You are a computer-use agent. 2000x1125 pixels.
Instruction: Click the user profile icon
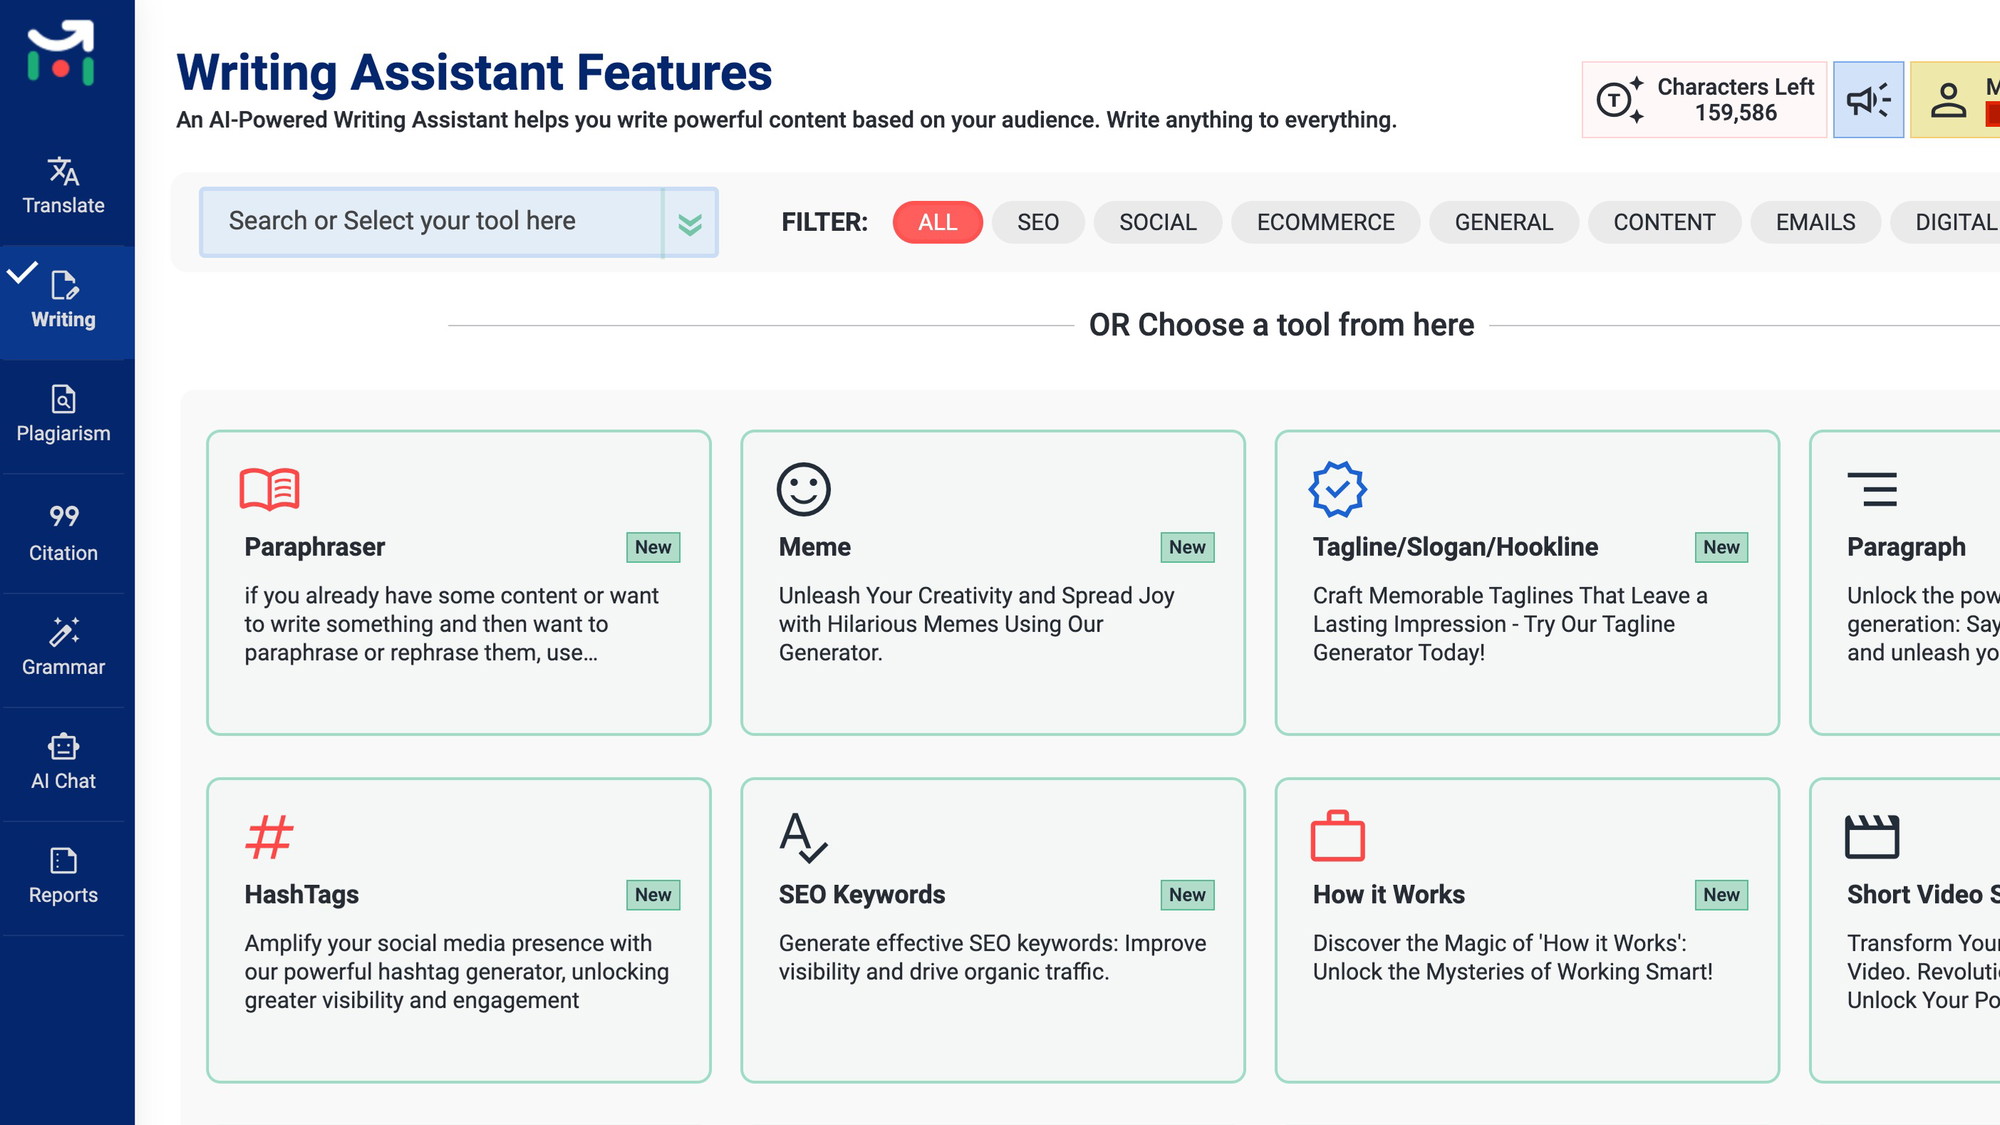pos(1947,100)
